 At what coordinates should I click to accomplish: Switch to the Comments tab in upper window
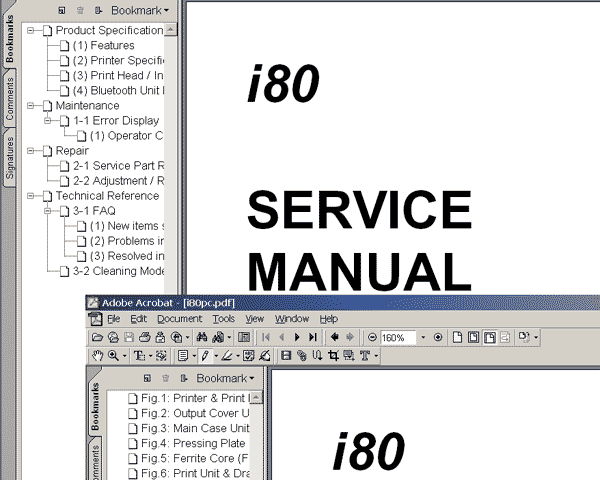click(x=9, y=99)
